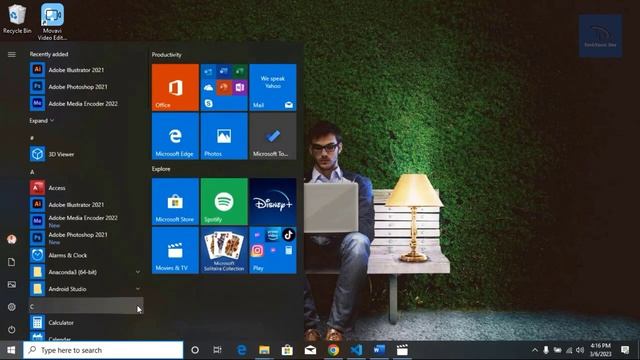Open Visual Studio Code from taskbar
Screen dimensions: 640x360
356,350
